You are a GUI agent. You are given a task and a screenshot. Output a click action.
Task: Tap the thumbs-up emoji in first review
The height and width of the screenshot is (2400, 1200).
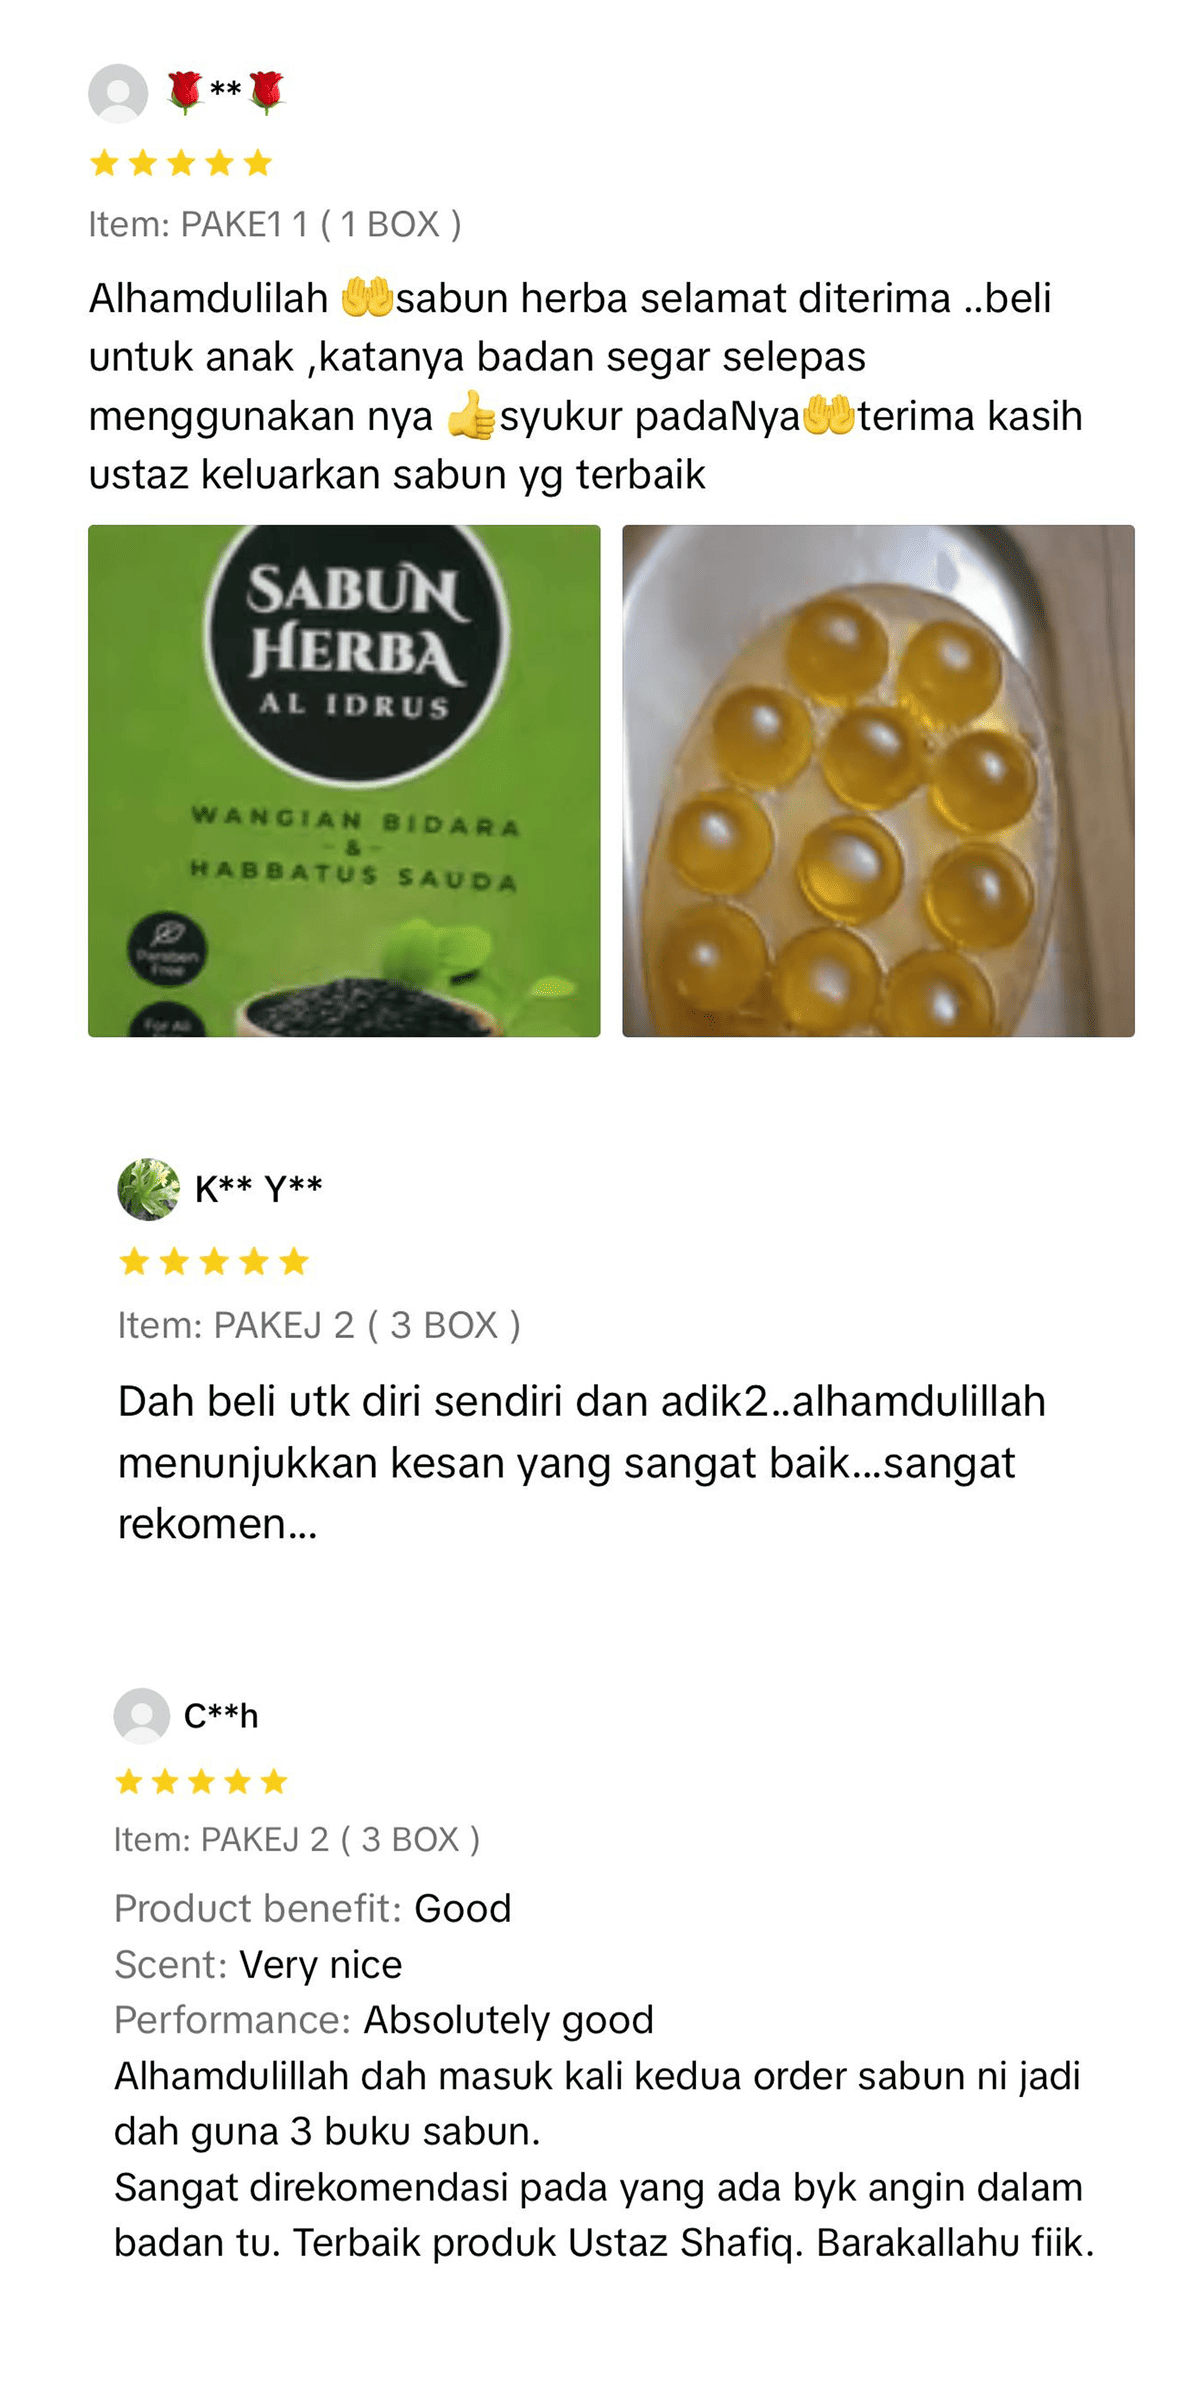[x=471, y=415]
